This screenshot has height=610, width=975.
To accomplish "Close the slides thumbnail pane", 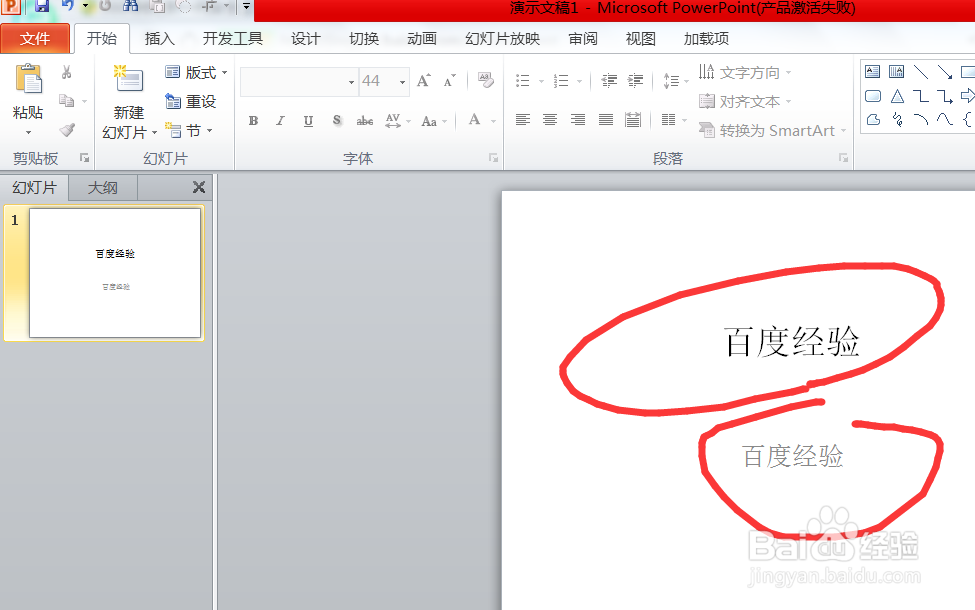I will pos(199,187).
